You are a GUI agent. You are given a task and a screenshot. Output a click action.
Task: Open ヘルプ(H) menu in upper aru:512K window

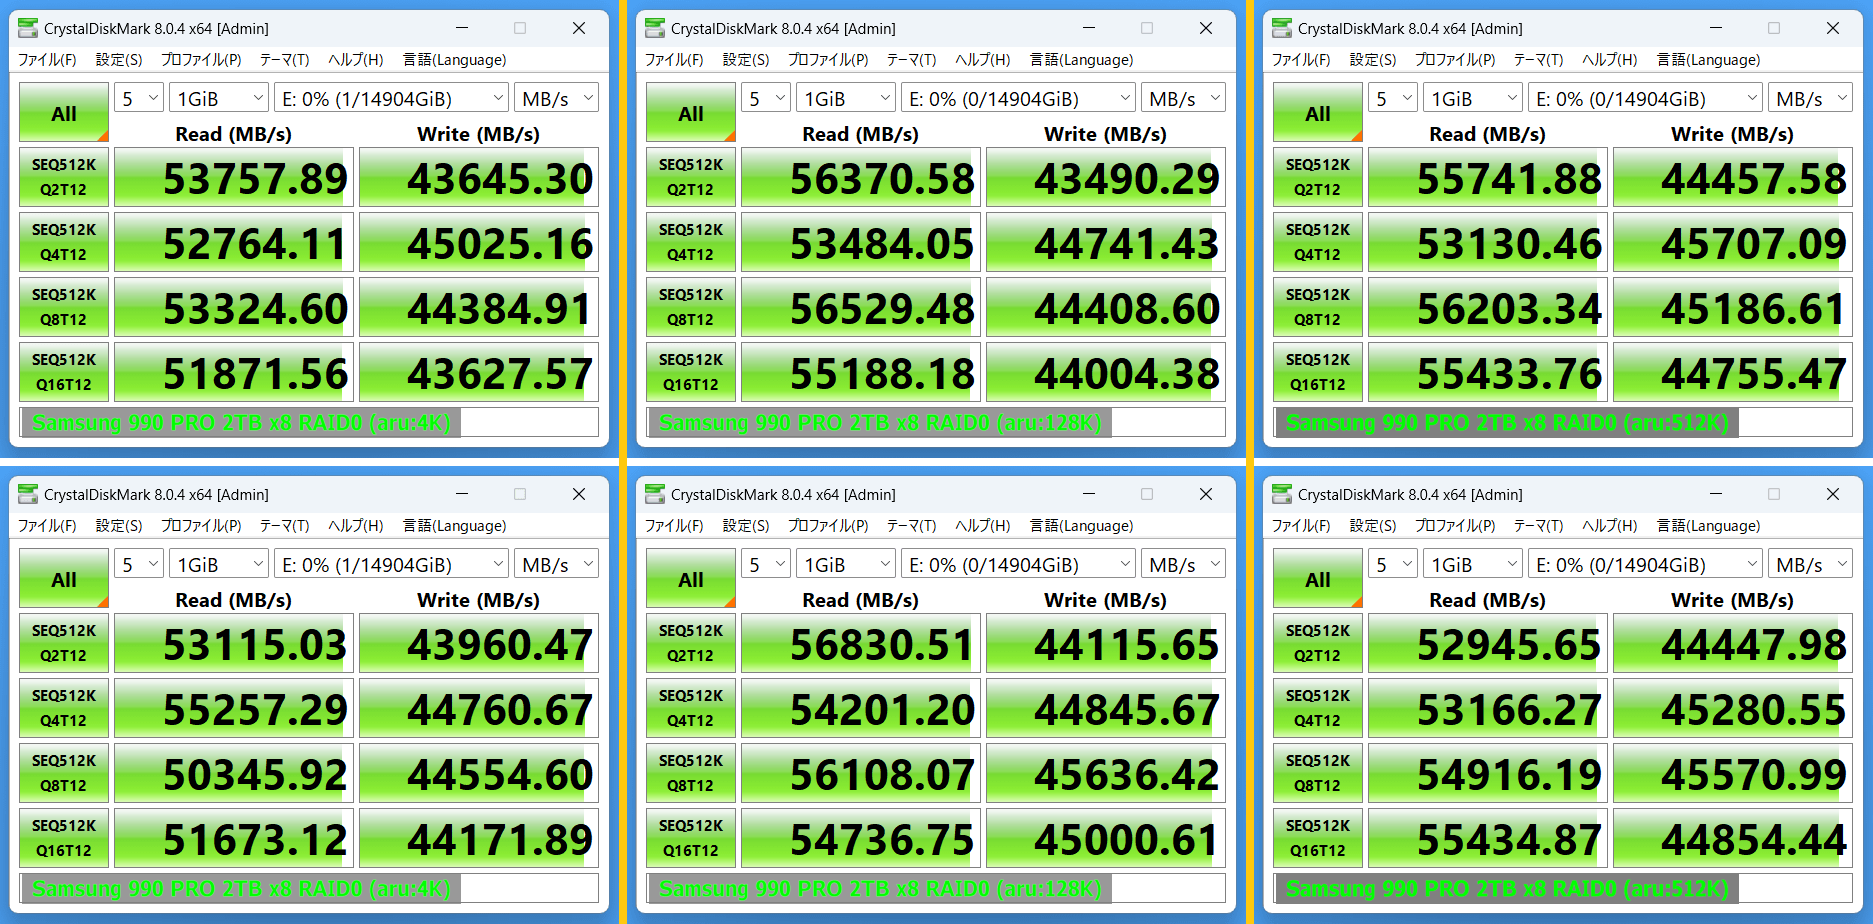tap(1610, 60)
